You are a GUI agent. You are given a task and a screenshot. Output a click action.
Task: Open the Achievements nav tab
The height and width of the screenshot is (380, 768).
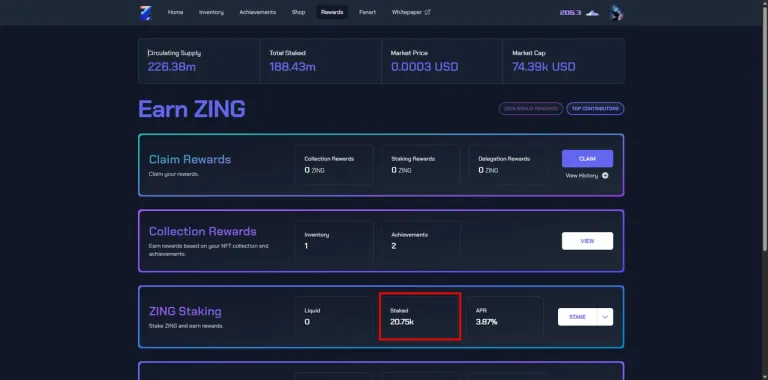tap(258, 12)
